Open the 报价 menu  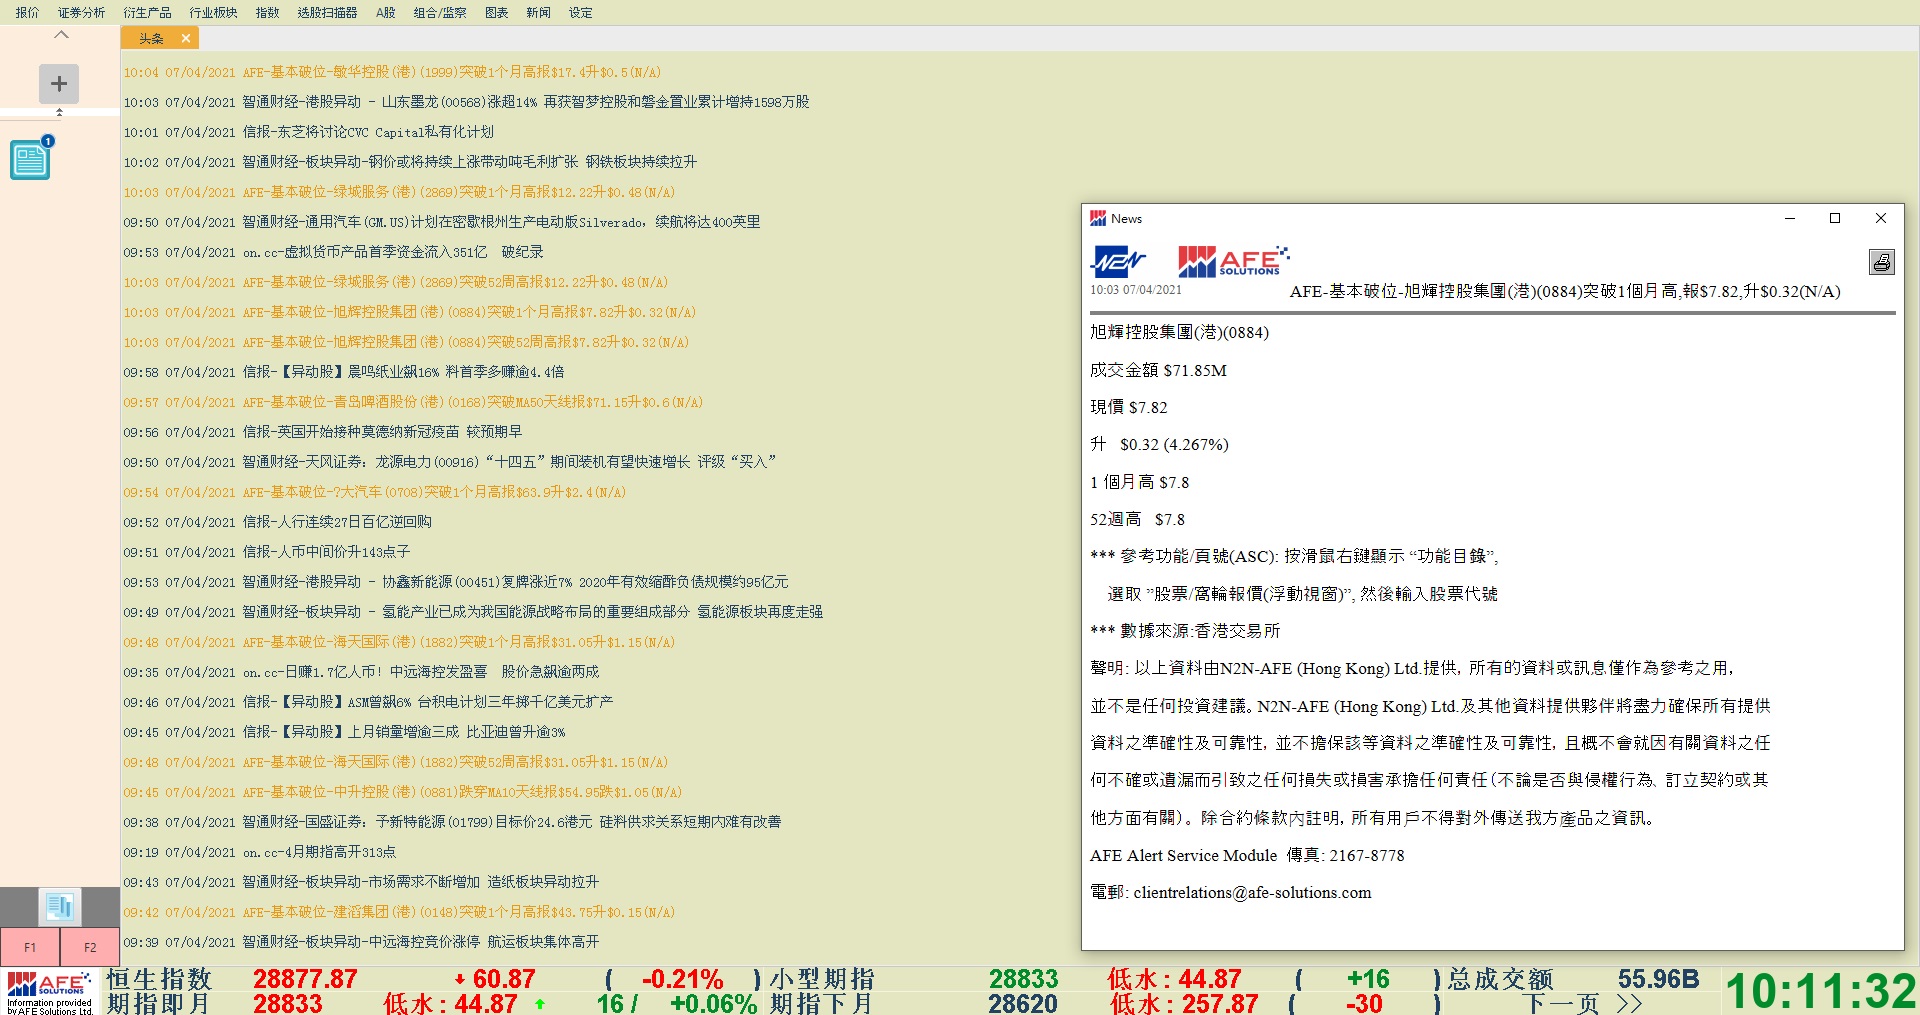coord(27,12)
